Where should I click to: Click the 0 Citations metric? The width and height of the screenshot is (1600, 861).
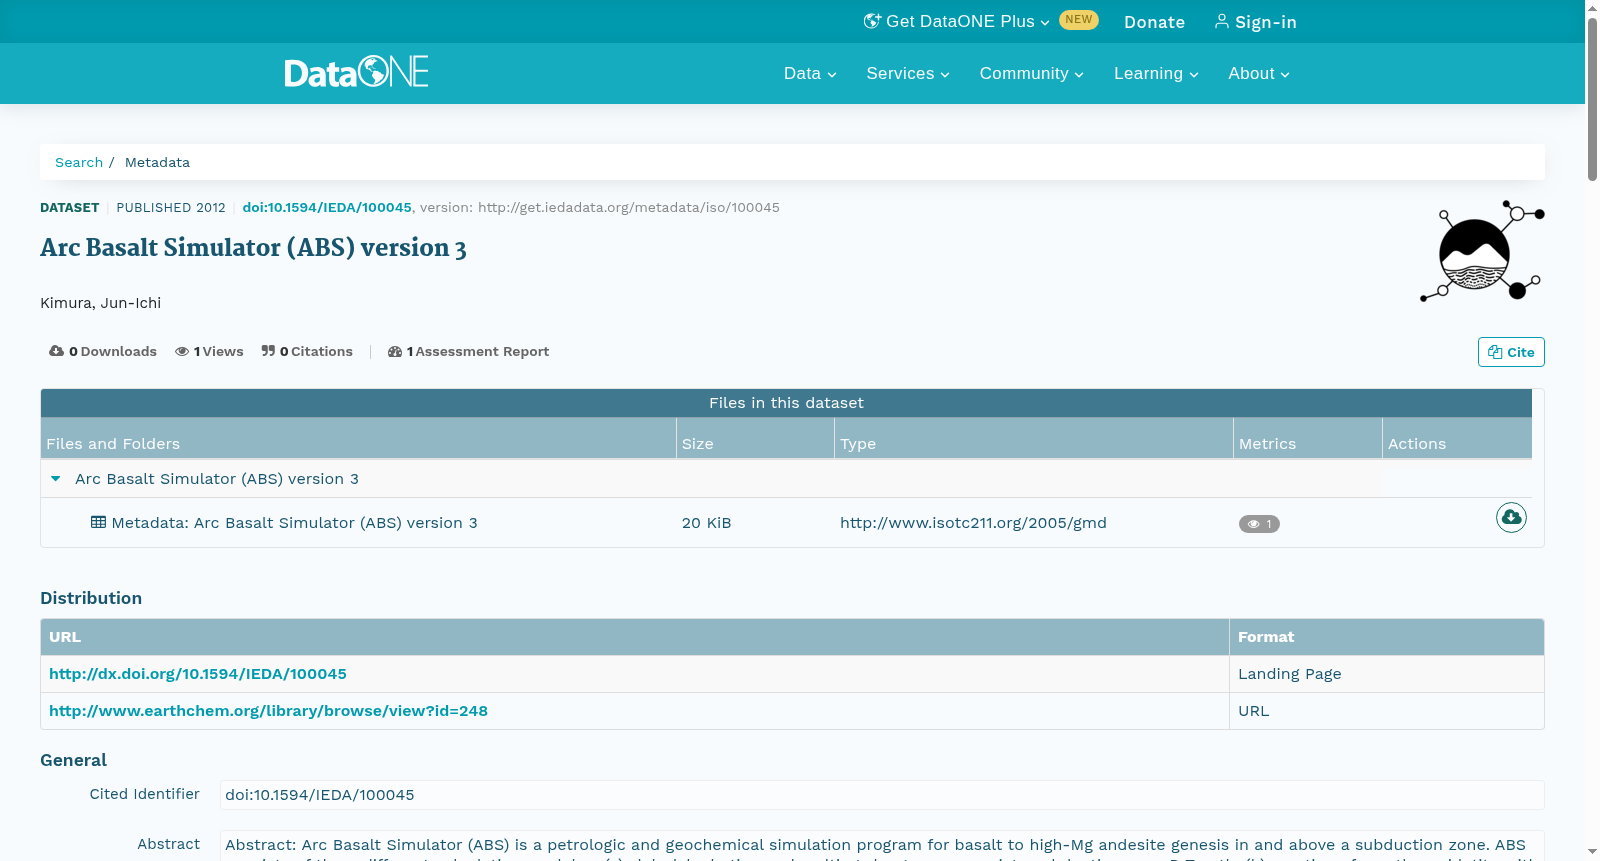coord(307,351)
